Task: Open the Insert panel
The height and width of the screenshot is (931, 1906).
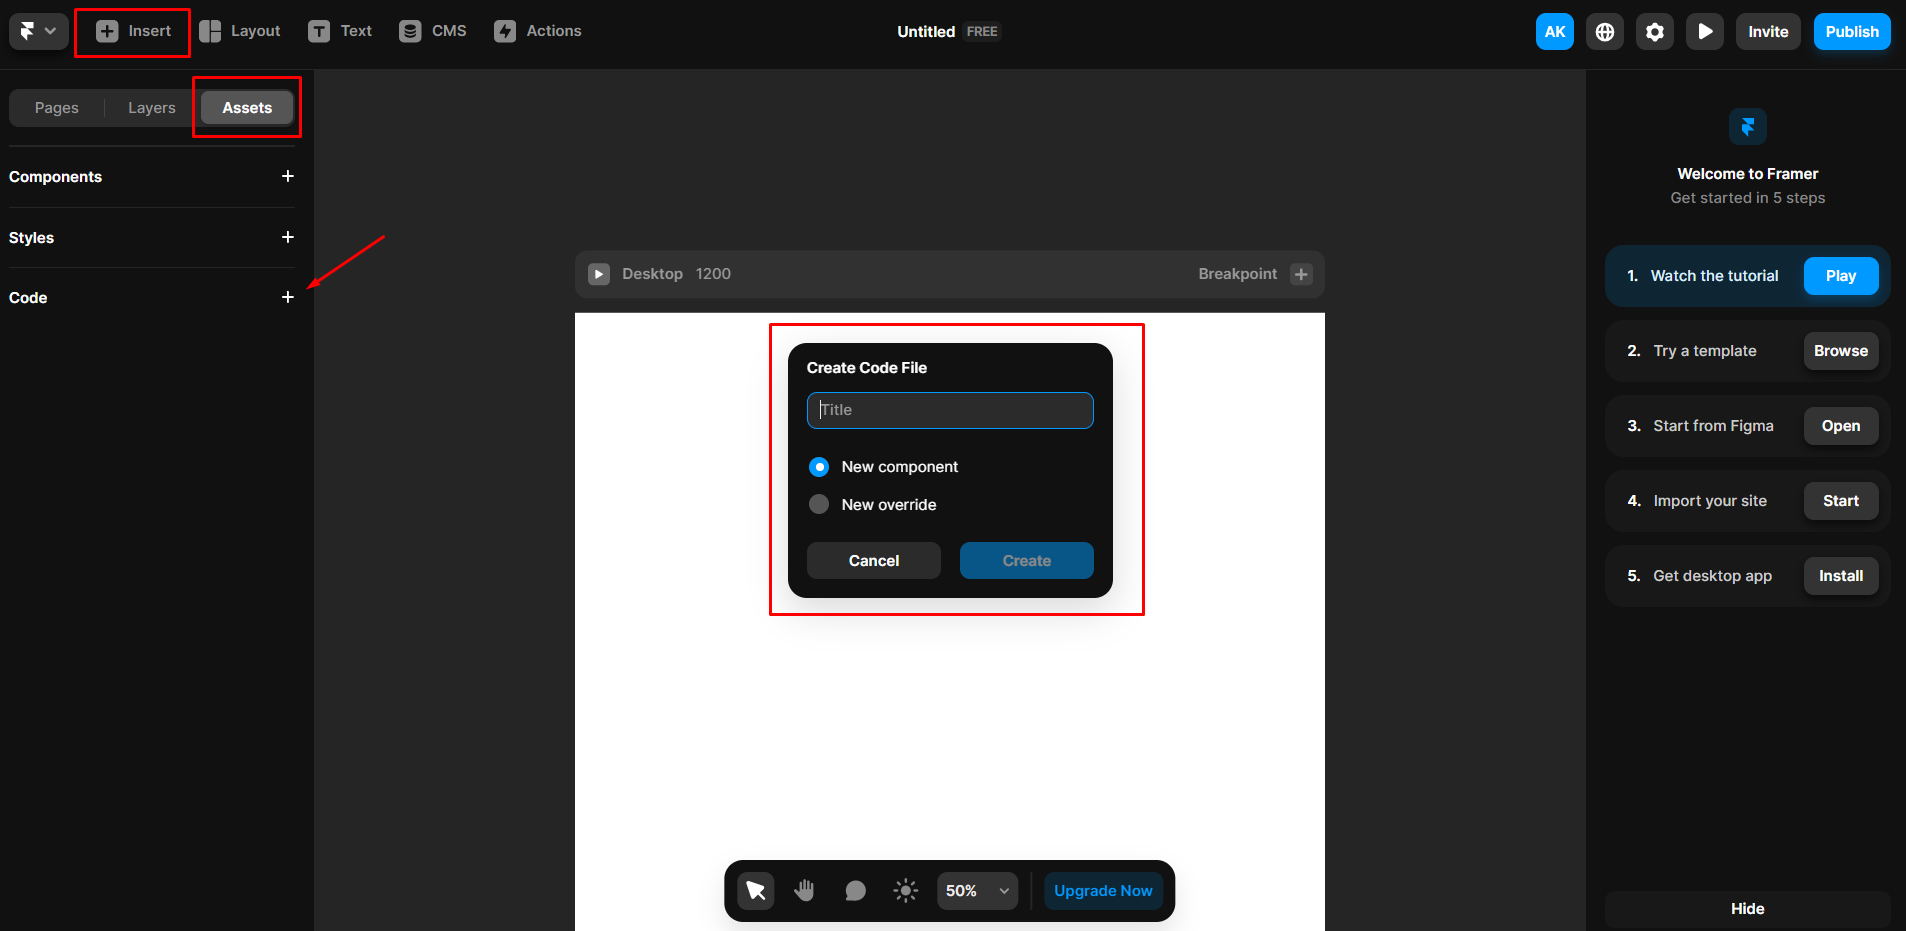Action: point(131,31)
